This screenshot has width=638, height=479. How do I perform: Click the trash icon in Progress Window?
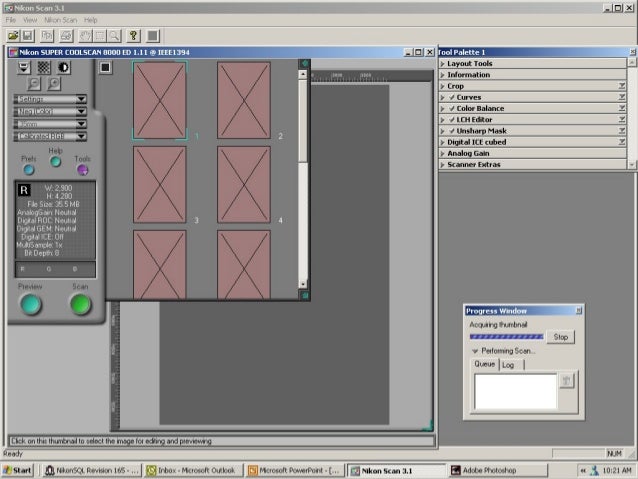[567, 382]
